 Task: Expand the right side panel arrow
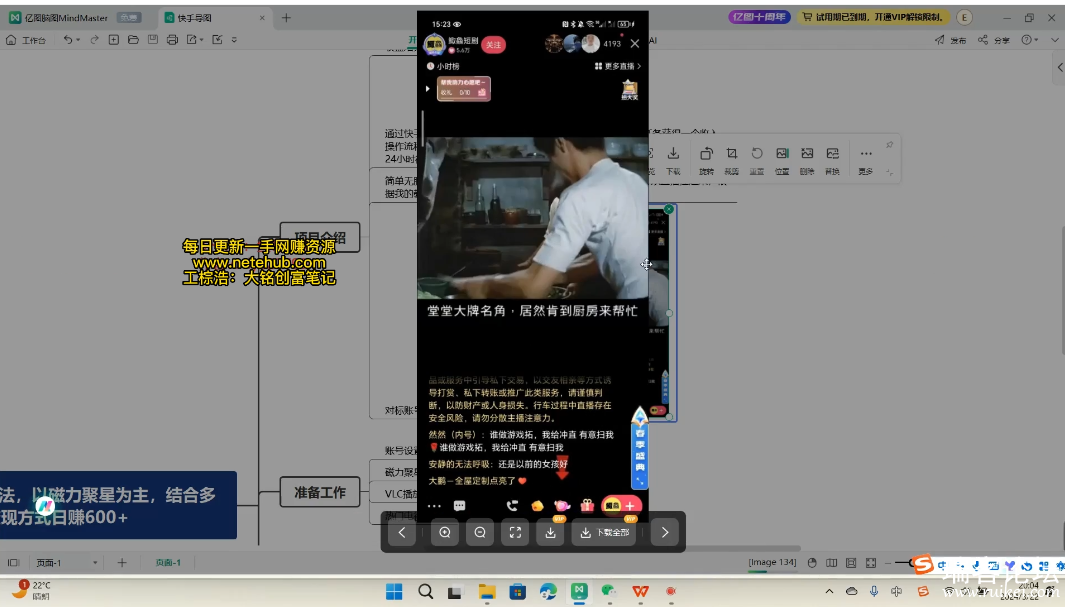1060,67
